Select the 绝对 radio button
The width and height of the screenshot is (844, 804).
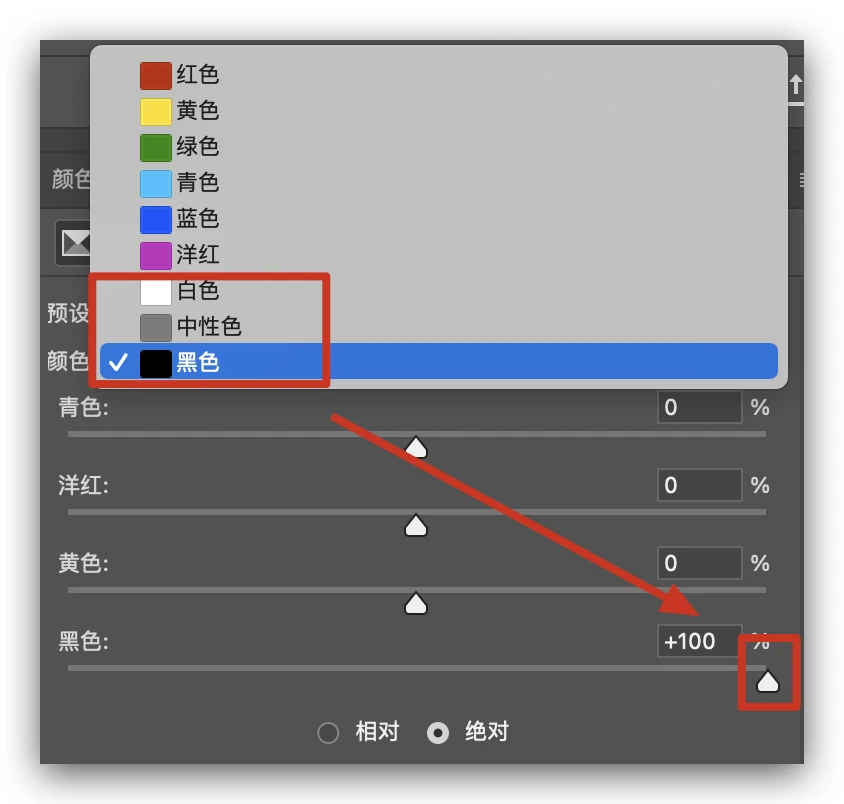point(438,732)
